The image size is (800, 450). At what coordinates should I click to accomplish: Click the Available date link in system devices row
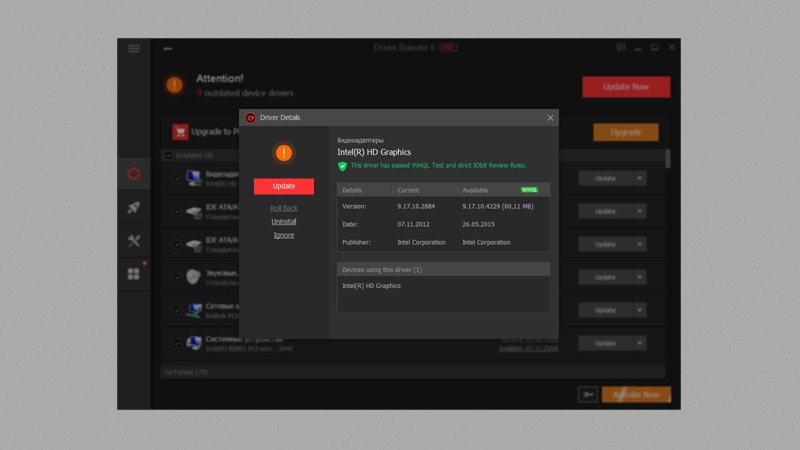tap(528, 348)
